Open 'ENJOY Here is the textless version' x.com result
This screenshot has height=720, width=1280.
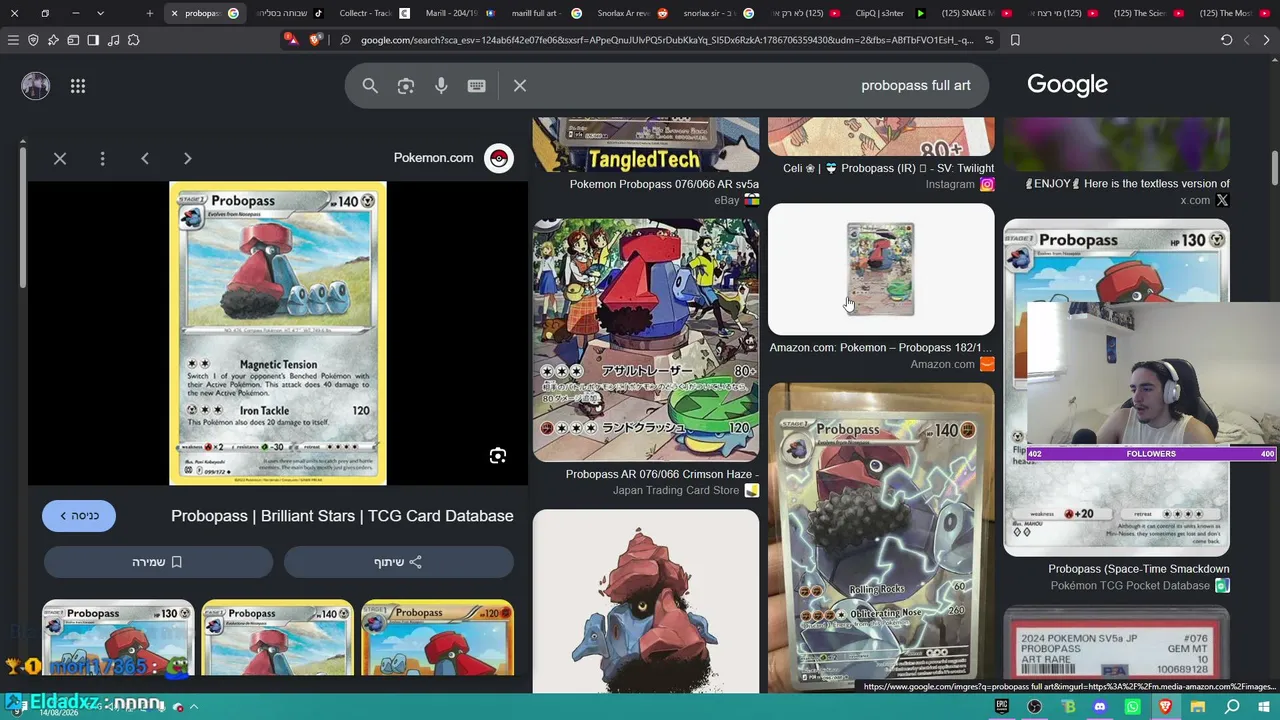[x=1128, y=184]
